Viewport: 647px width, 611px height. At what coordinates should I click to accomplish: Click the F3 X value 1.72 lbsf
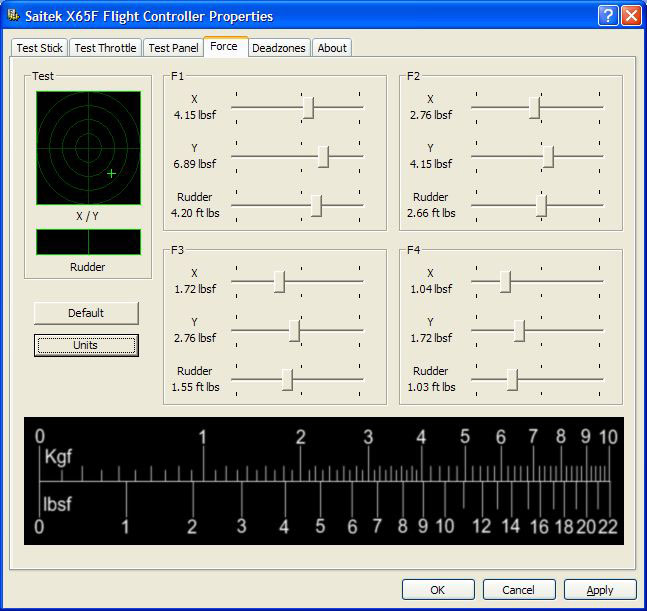pyautogui.click(x=195, y=289)
